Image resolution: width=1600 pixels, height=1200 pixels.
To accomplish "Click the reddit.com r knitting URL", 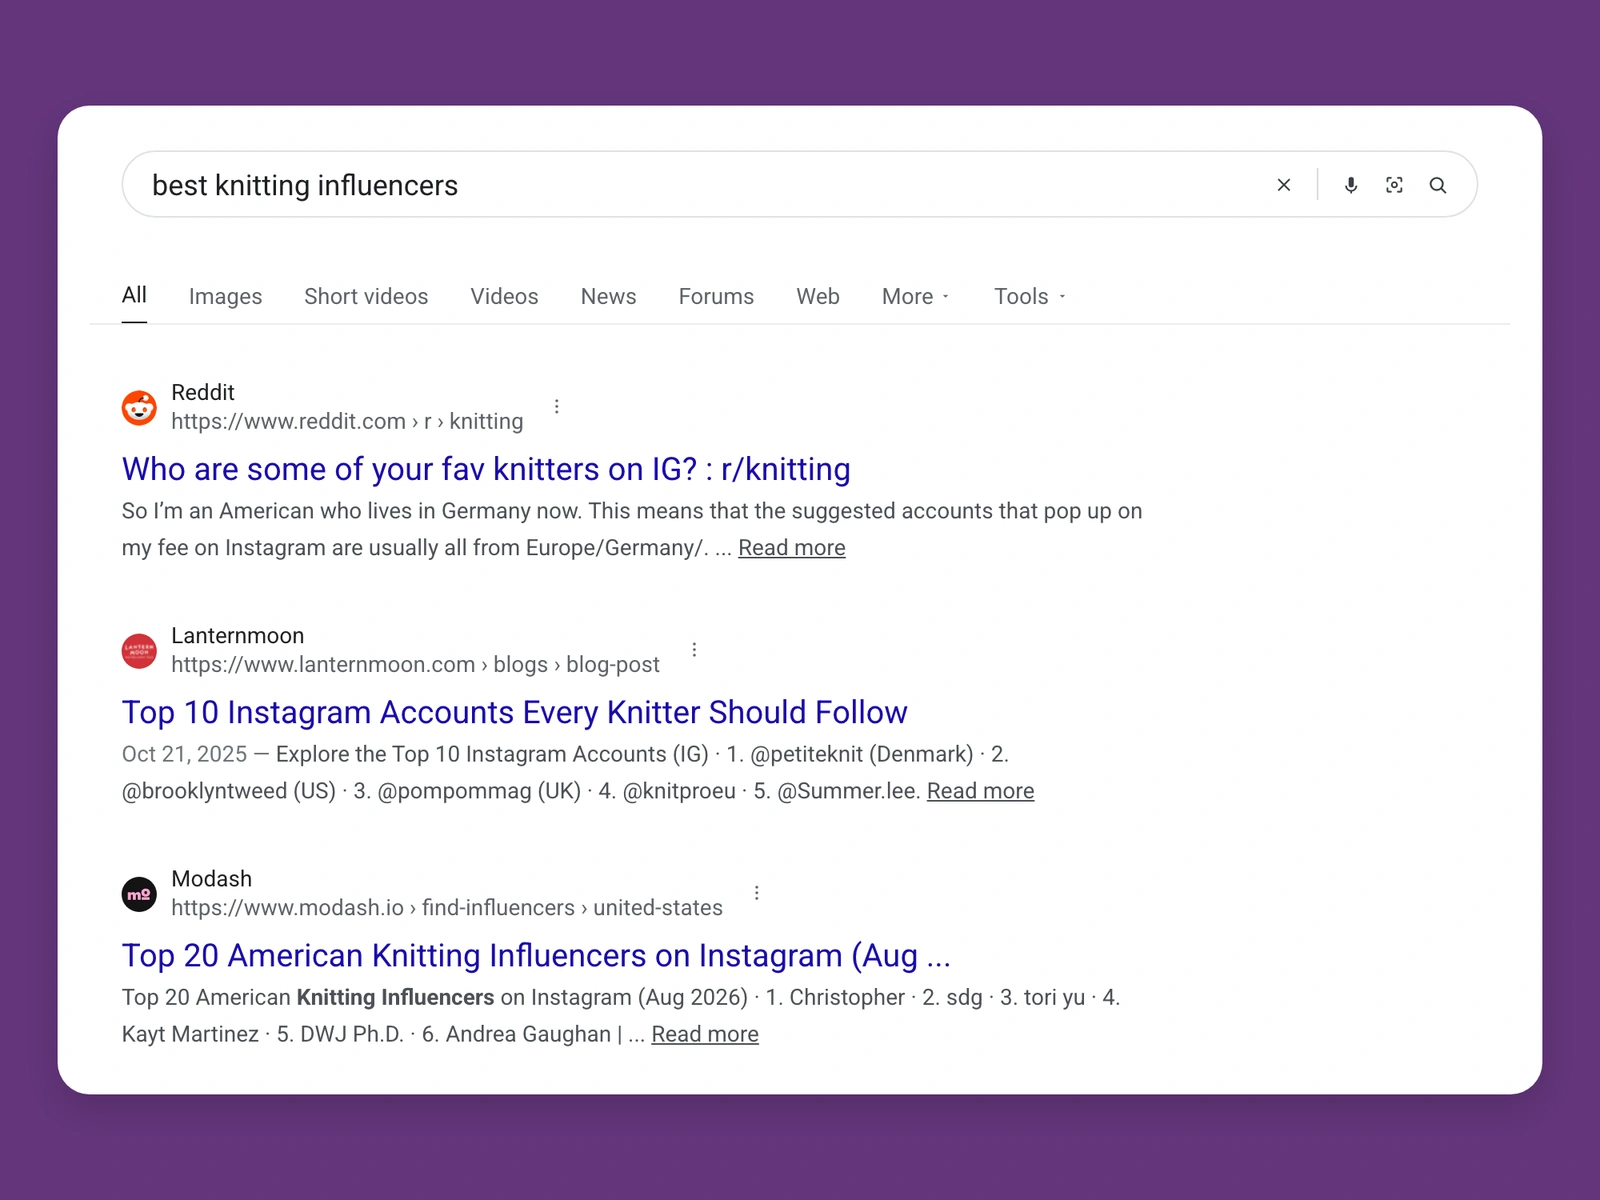I will click(x=347, y=421).
